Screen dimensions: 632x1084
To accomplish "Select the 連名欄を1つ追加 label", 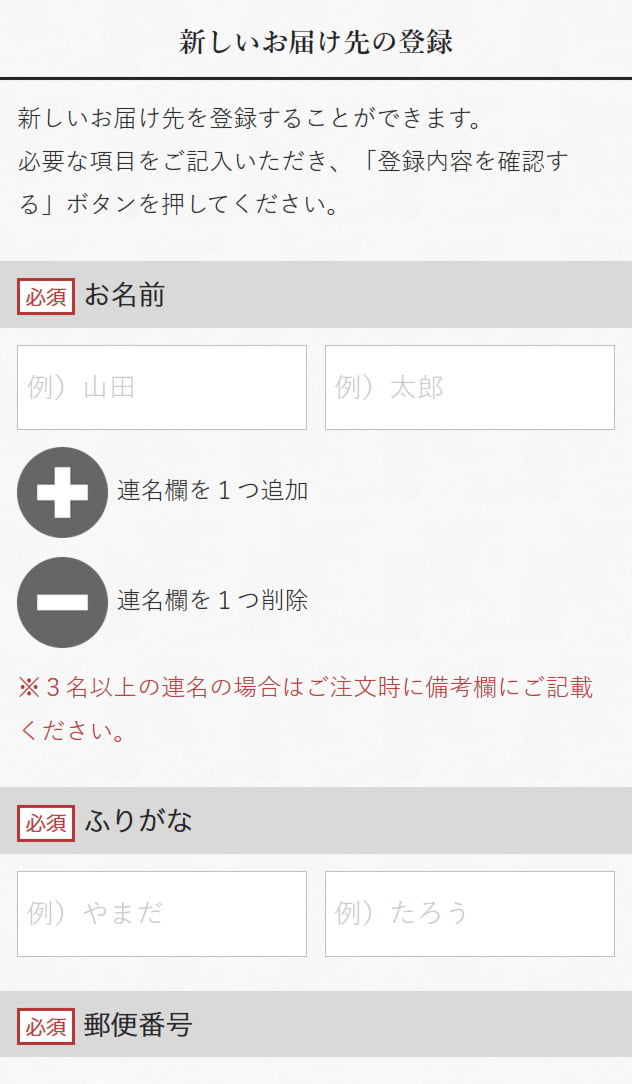I will click(212, 491).
